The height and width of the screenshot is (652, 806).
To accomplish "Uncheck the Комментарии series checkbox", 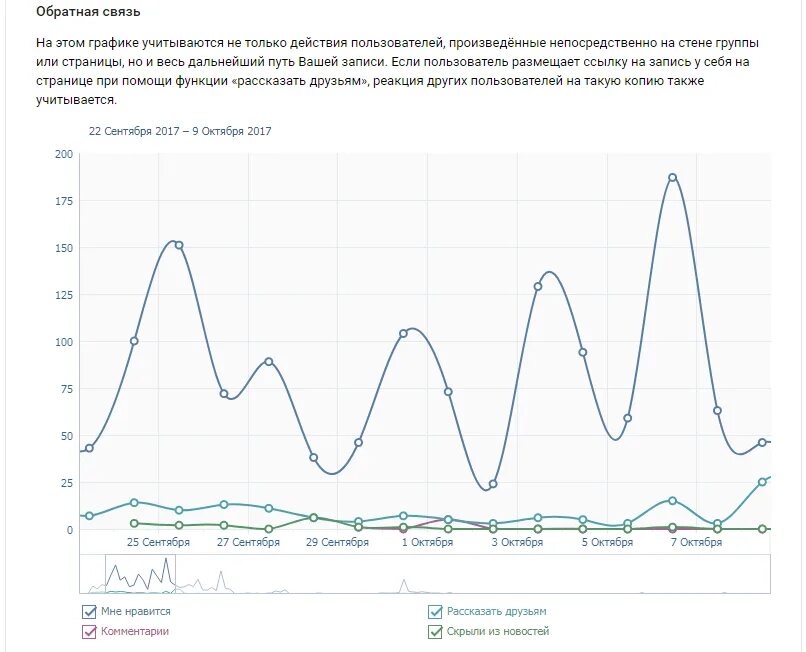I will (89, 632).
